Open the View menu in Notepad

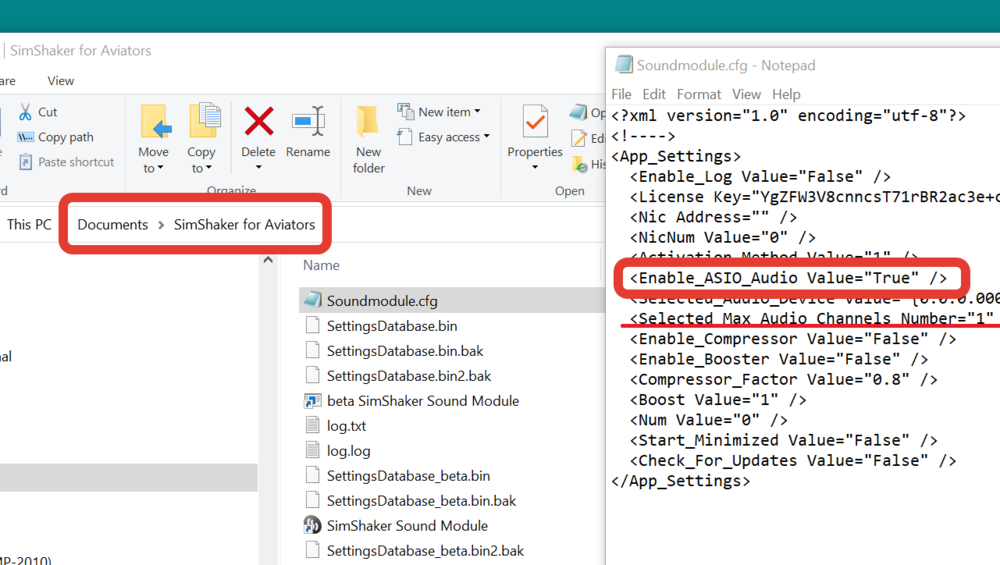click(746, 94)
